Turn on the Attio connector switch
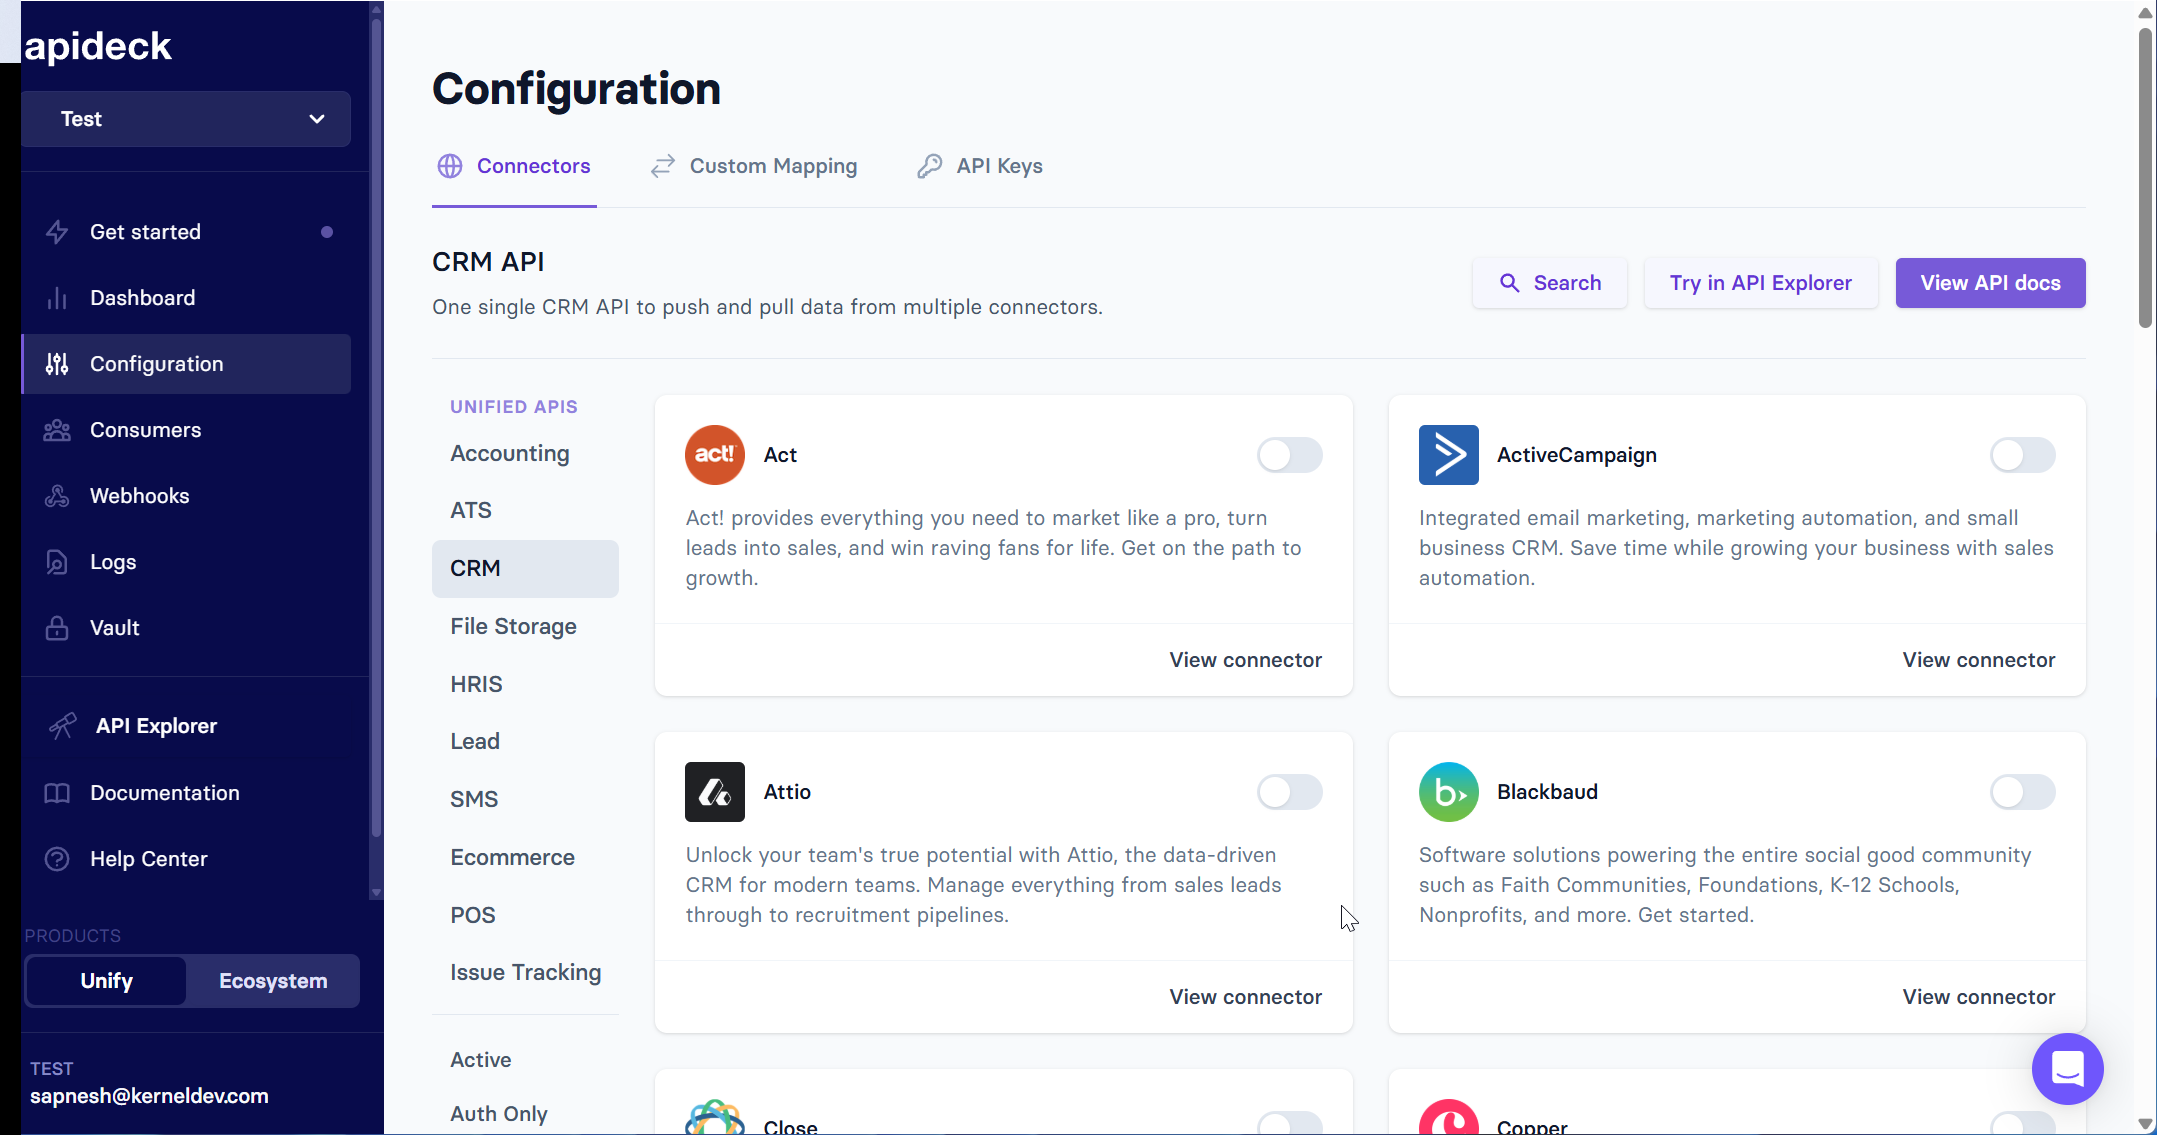Viewport: 2157px width, 1135px height. 1289,792
